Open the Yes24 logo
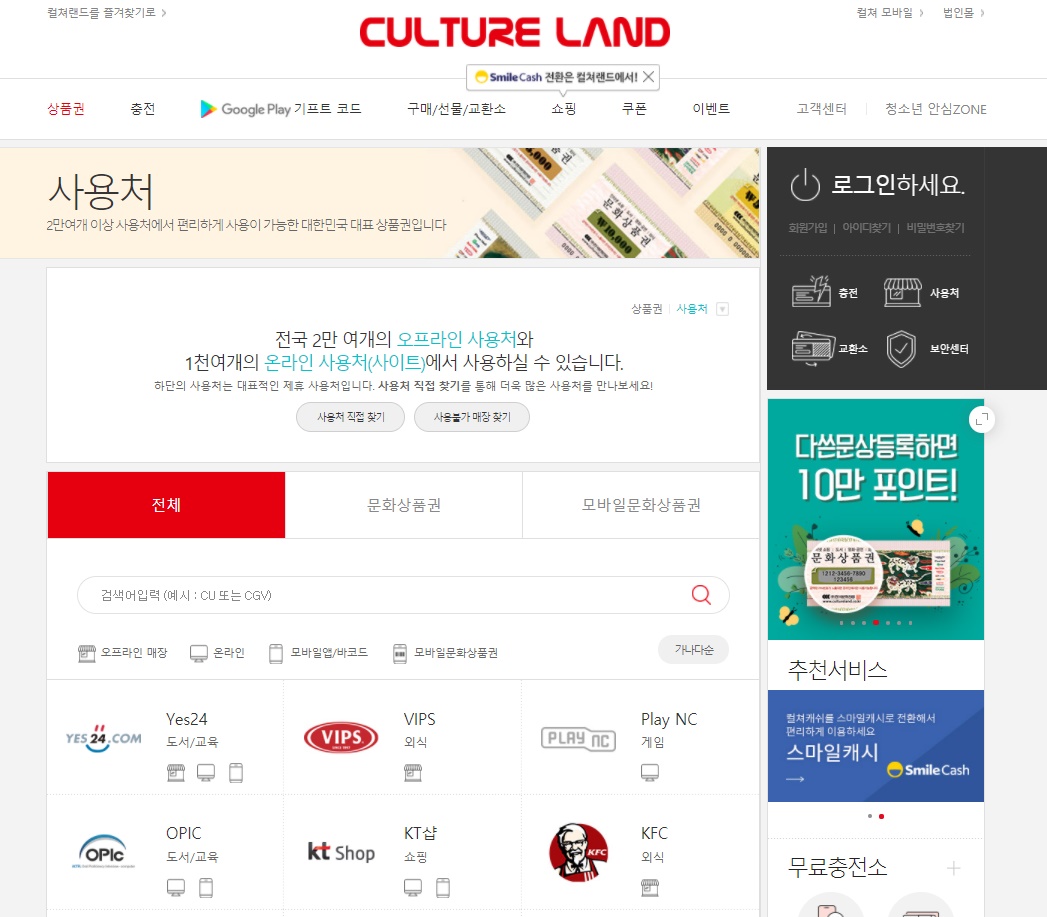 click(x=103, y=738)
